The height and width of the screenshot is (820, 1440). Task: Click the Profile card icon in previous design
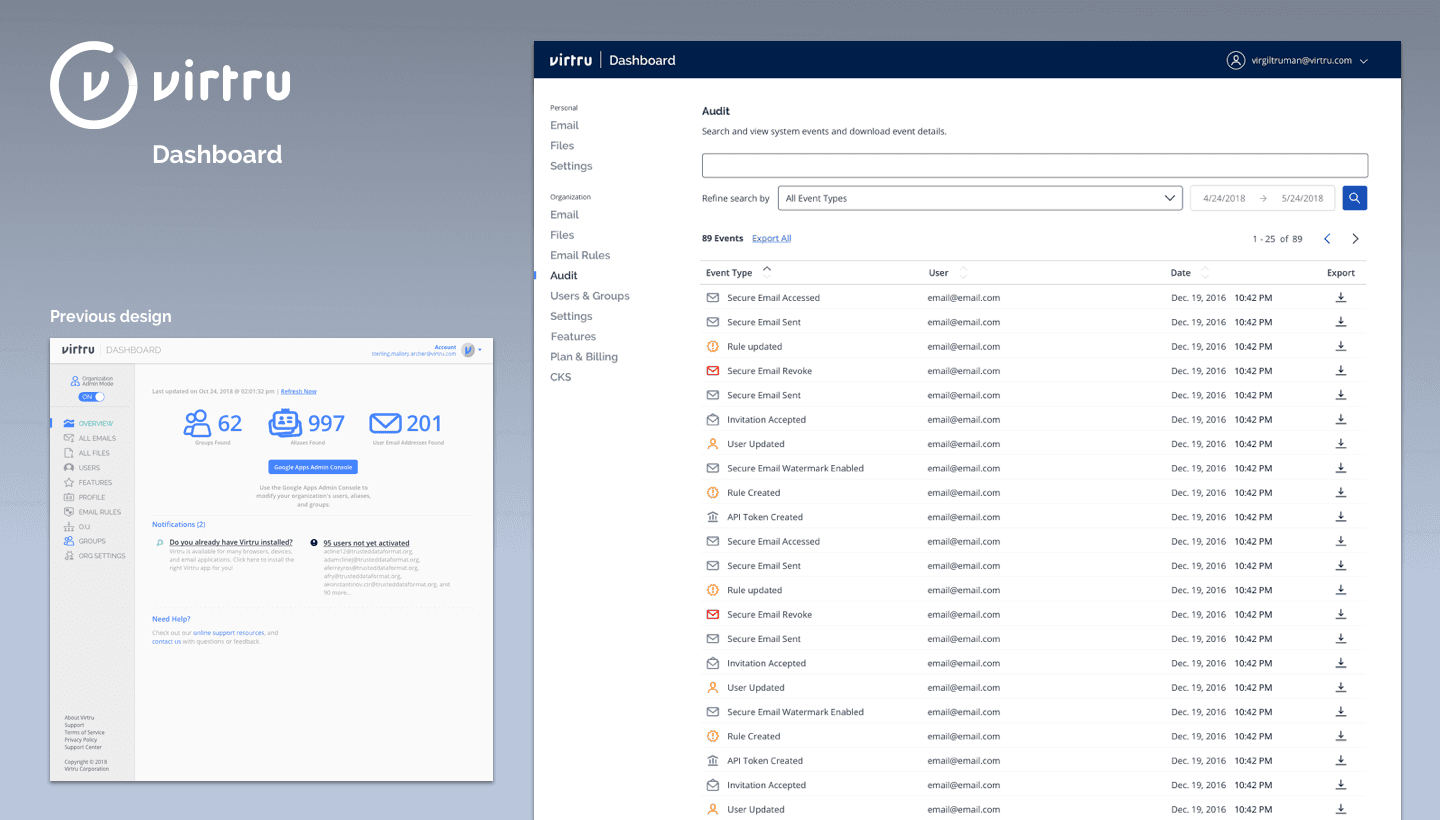[69, 497]
